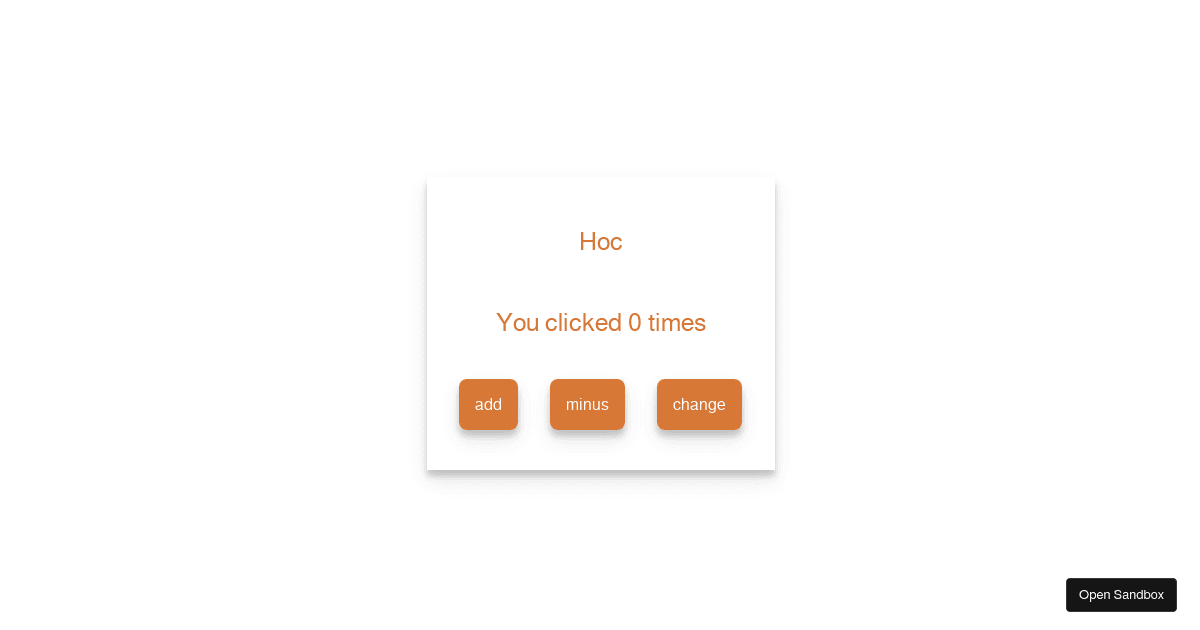The height and width of the screenshot is (630, 1200).
Task: Click the Hoc heading text
Action: [601, 242]
